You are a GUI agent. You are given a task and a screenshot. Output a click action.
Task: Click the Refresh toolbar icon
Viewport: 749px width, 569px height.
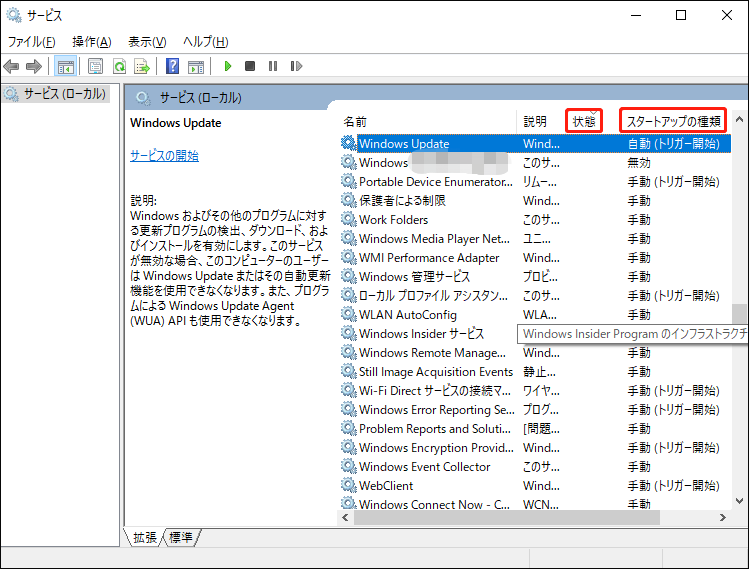tap(119, 67)
